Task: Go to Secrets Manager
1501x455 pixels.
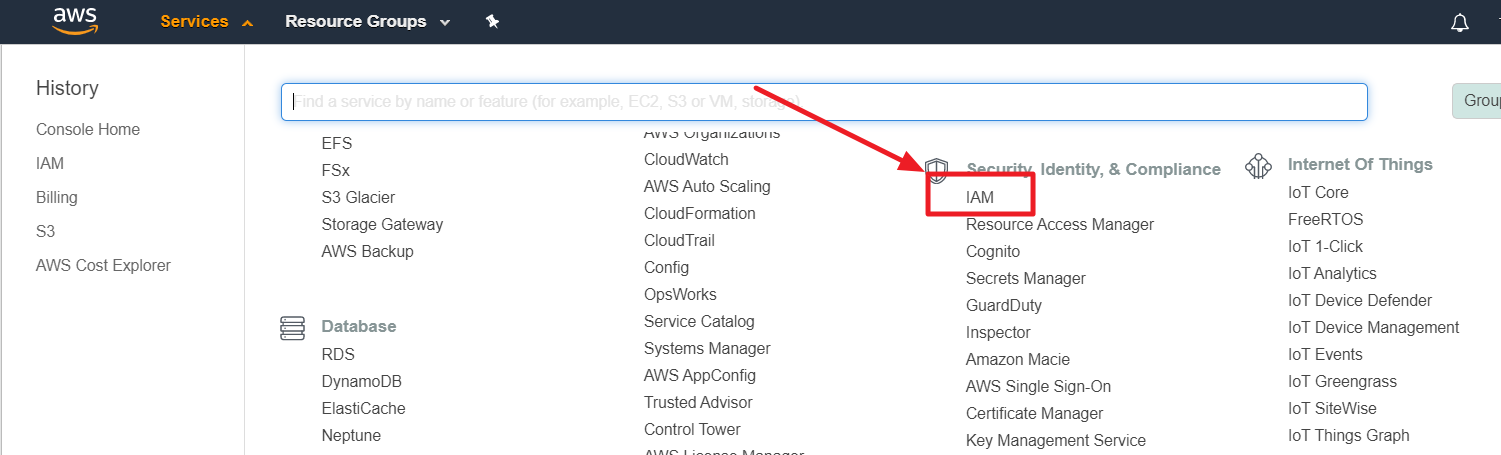Action: coord(1025,278)
